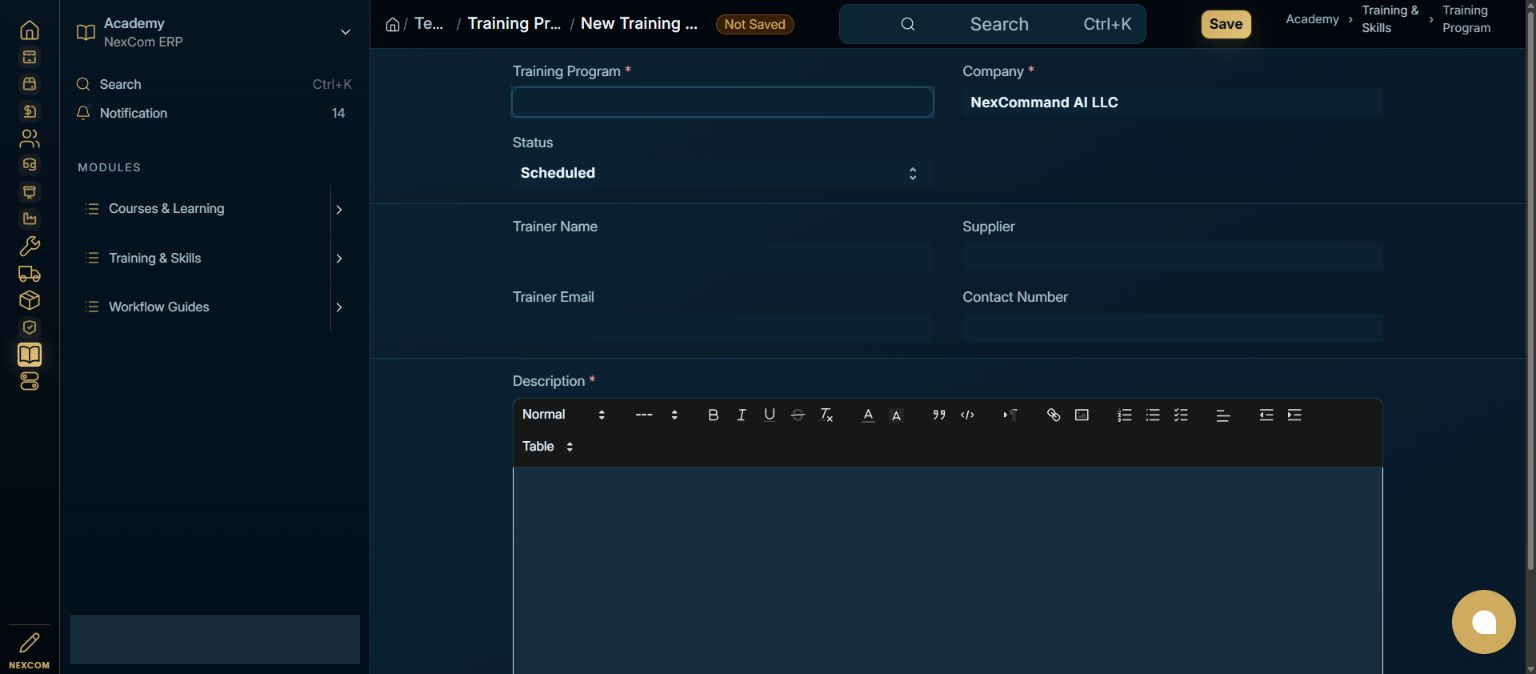Click the Trainer Email field
This screenshot has width=1536, height=674.
tap(722, 328)
